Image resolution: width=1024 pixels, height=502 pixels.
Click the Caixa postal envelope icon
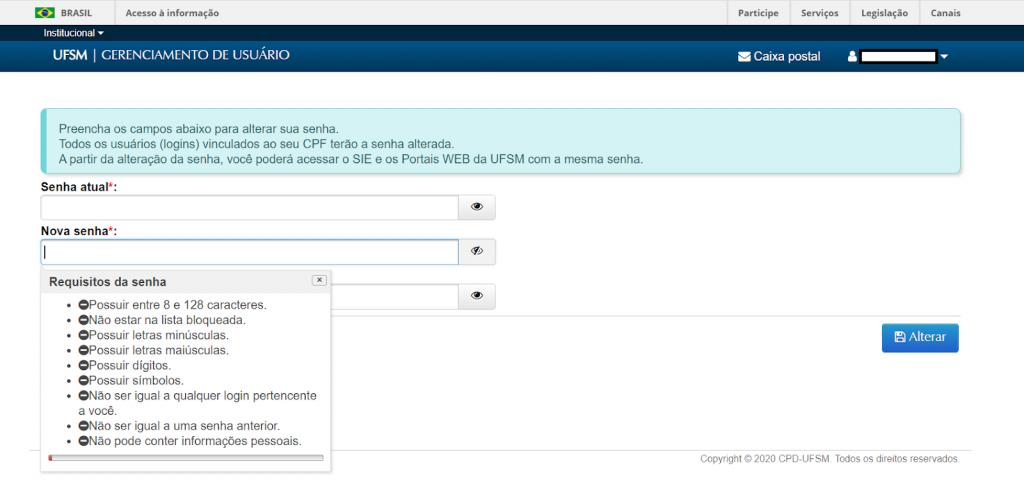[744, 57]
